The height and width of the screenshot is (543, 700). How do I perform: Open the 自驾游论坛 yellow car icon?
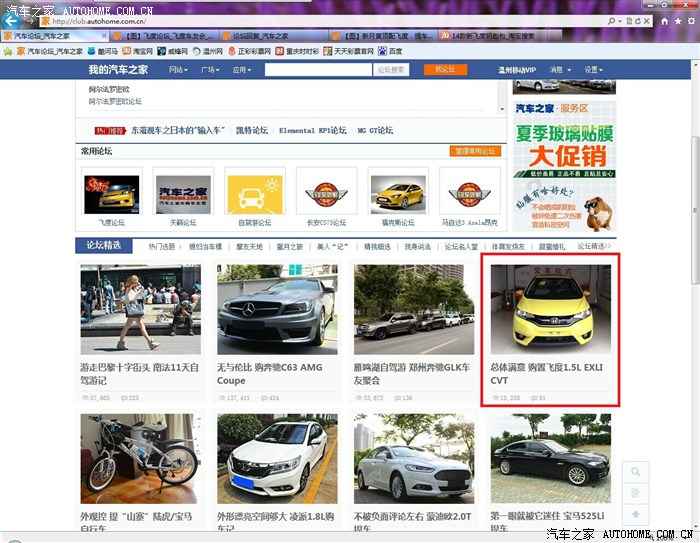[254, 190]
